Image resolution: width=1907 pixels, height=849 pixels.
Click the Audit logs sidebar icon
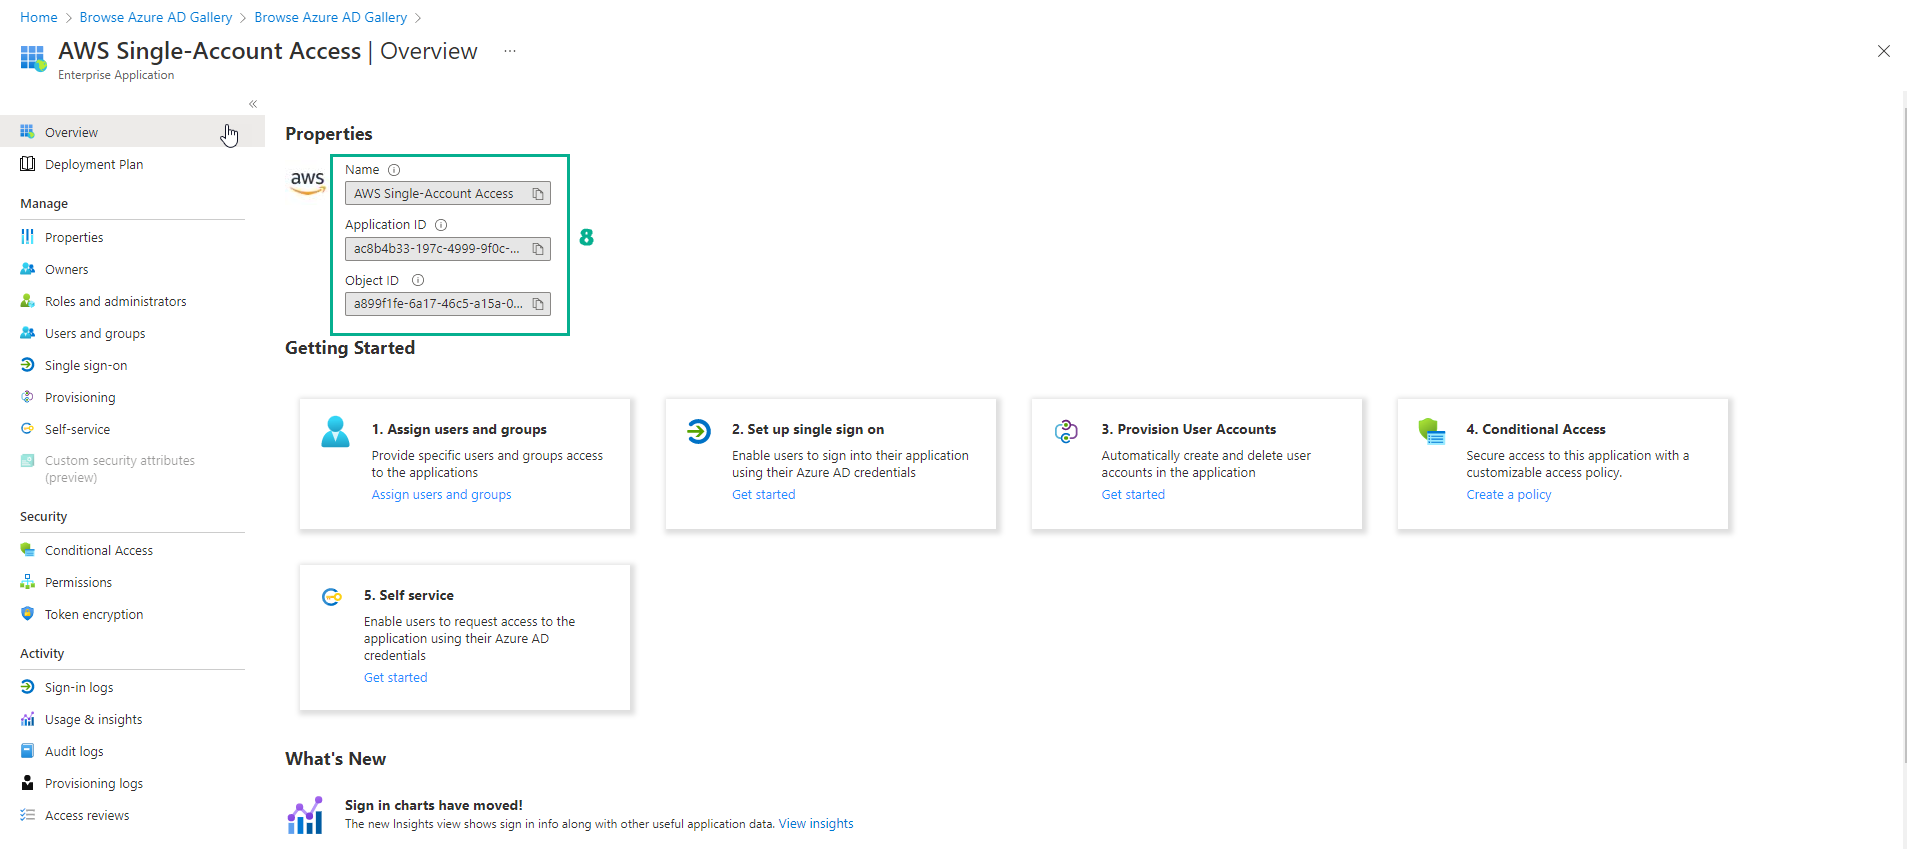[28, 751]
